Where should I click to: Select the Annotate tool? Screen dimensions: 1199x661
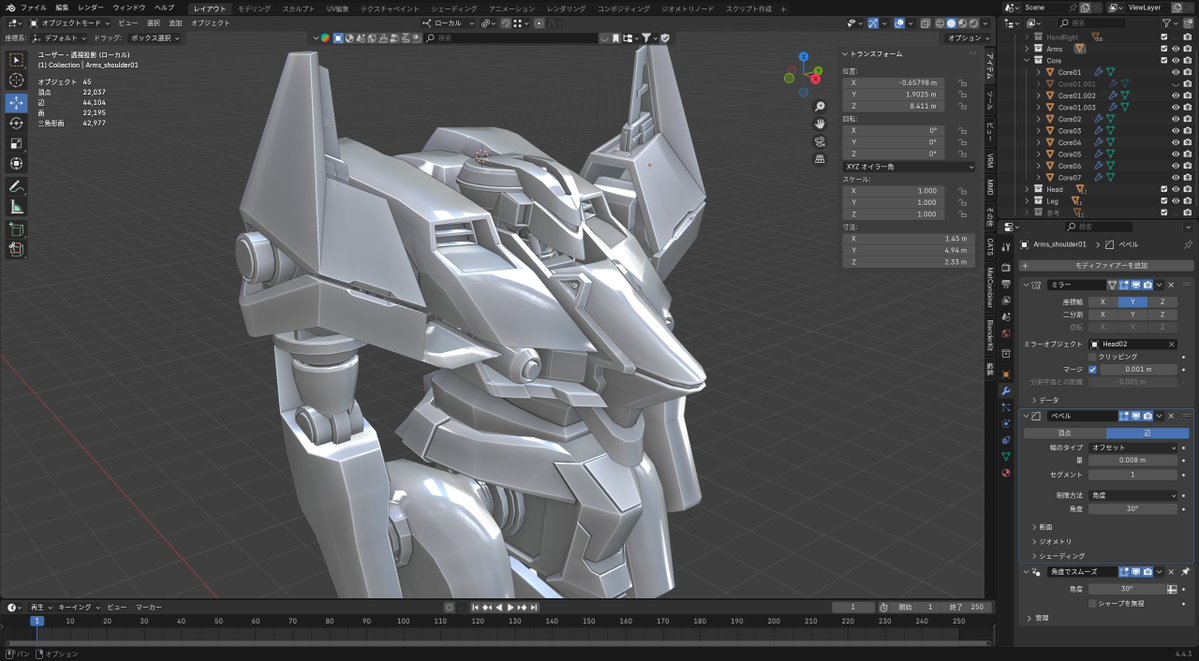pos(16,186)
